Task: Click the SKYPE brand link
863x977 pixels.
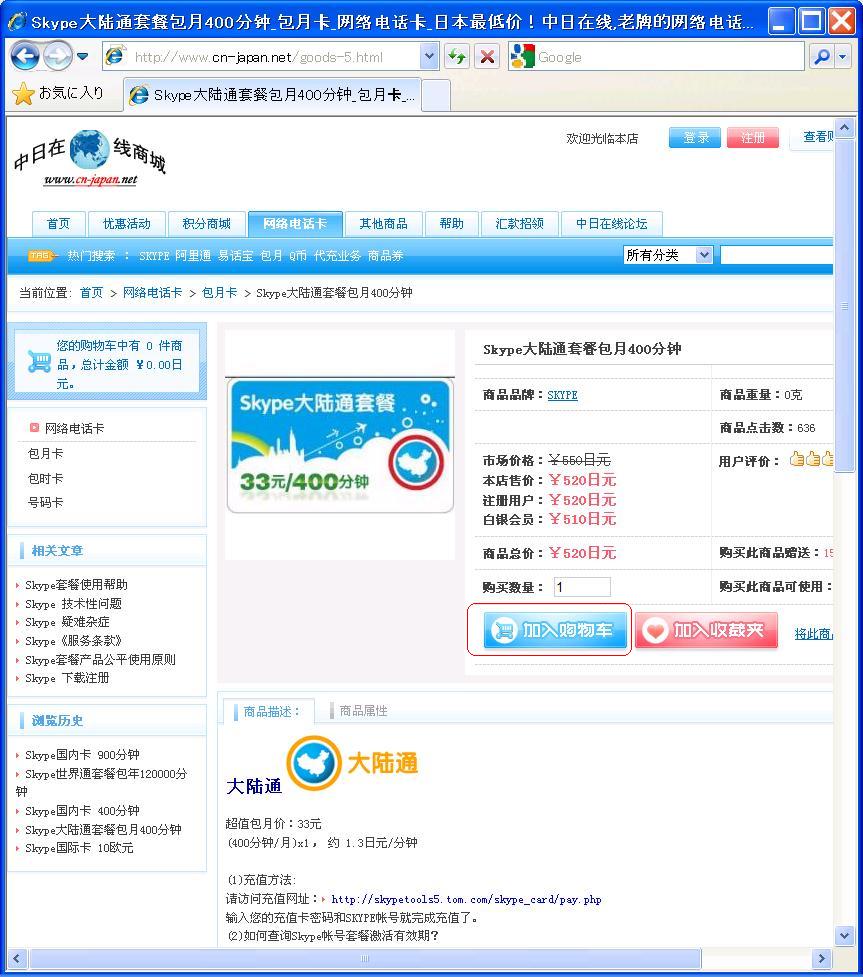Action: coord(562,395)
